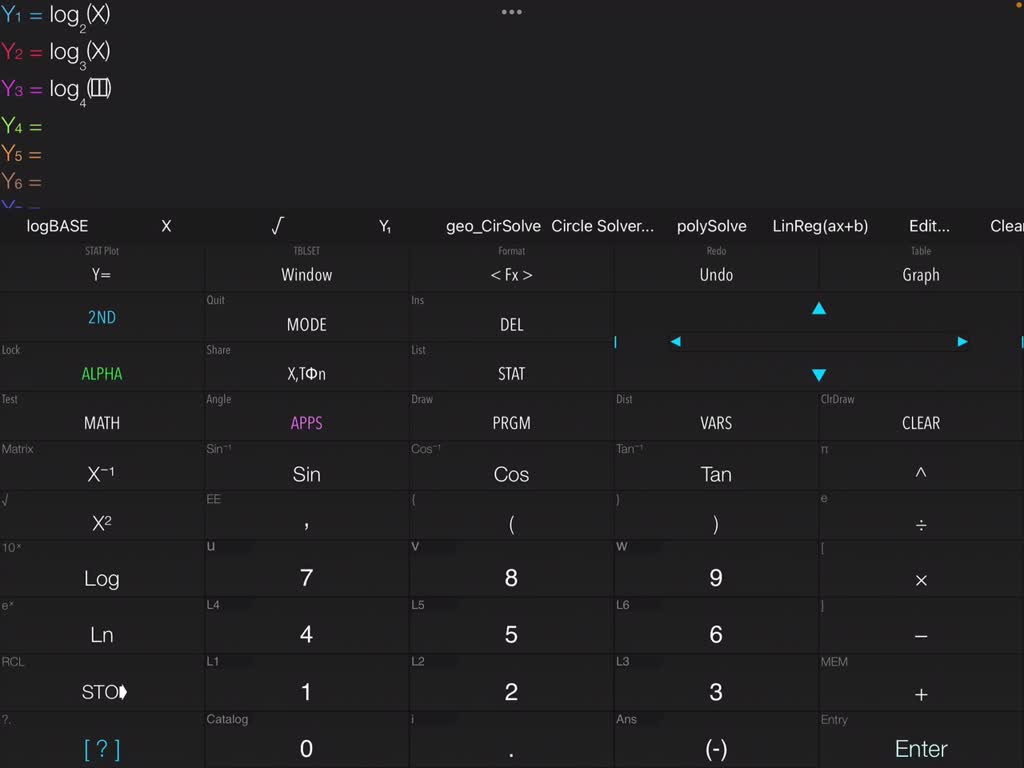The height and width of the screenshot is (768, 1024).
Task: Switch to the Graph view
Action: point(920,275)
